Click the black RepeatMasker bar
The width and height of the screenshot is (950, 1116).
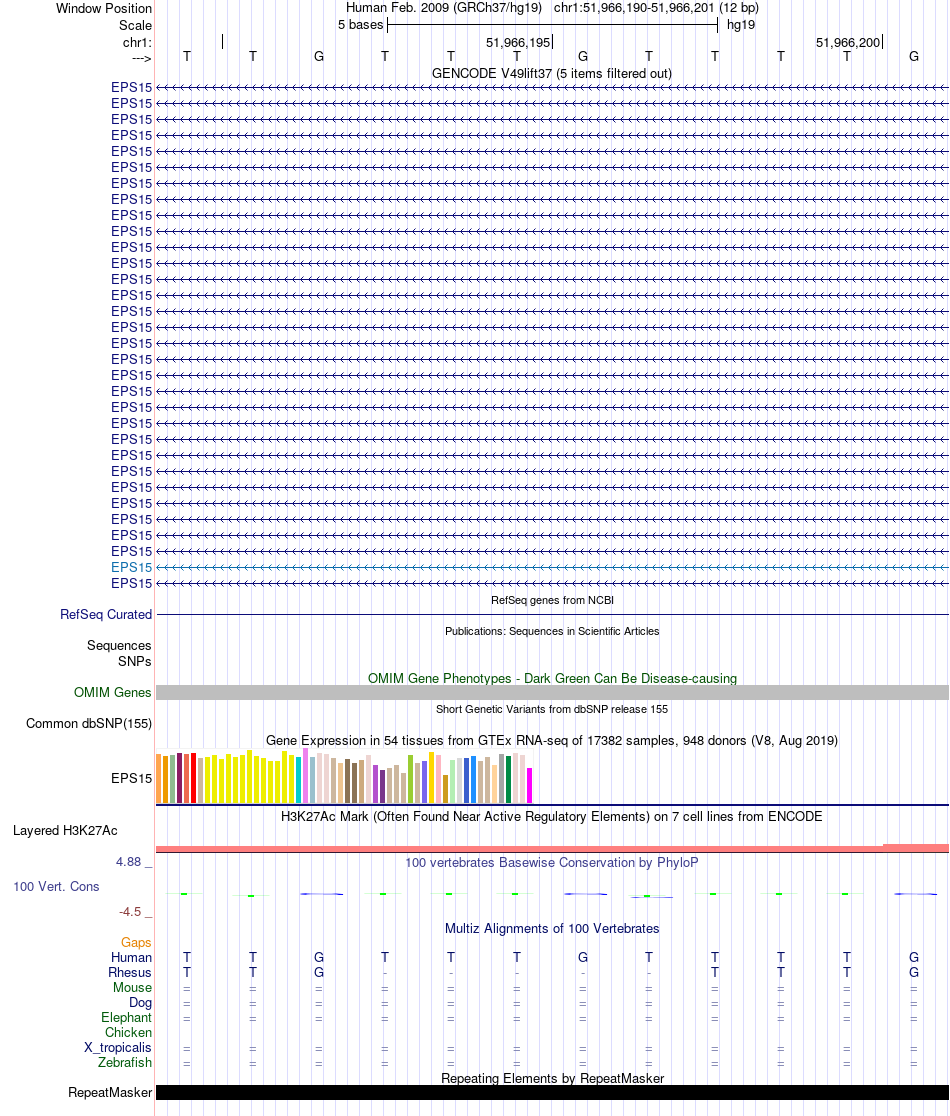(552, 1093)
